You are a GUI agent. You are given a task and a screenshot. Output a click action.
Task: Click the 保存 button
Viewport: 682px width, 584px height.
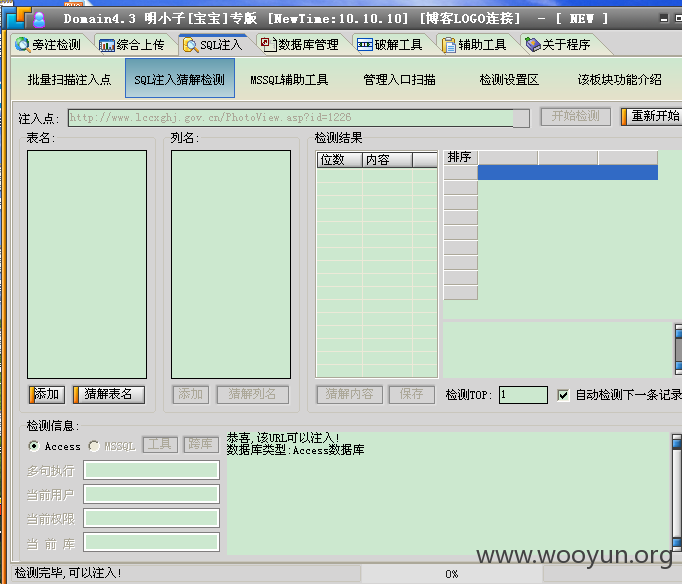[411, 394]
